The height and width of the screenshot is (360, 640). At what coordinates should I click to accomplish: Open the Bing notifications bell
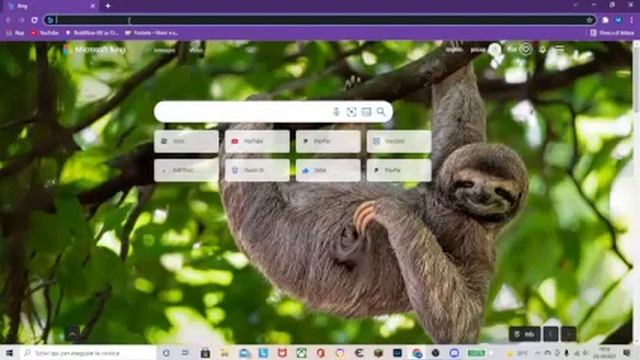pyautogui.click(x=542, y=49)
